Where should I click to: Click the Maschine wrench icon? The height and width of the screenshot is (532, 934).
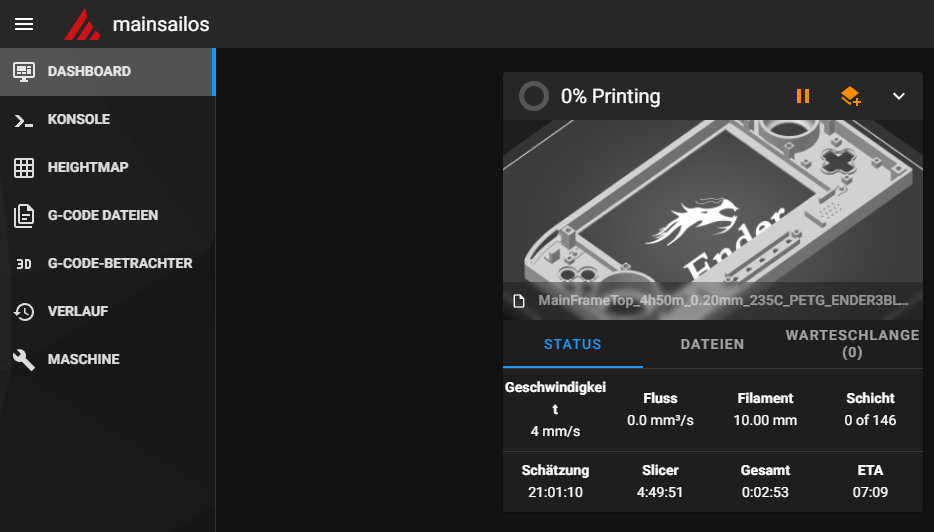click(24, 360)
